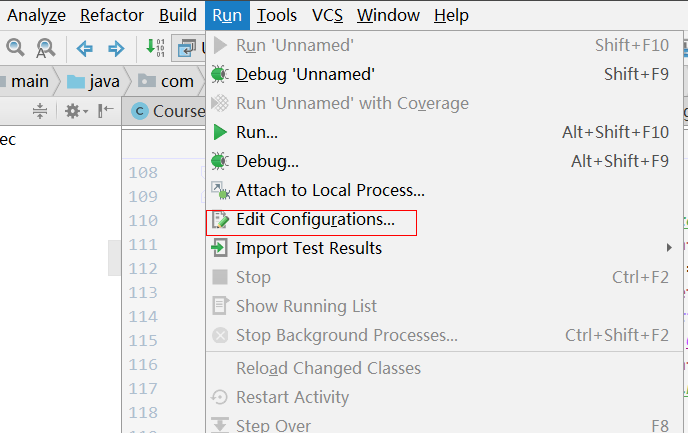
Task: Open the project panel gear settings dropdown
Action: coord(75,111)
